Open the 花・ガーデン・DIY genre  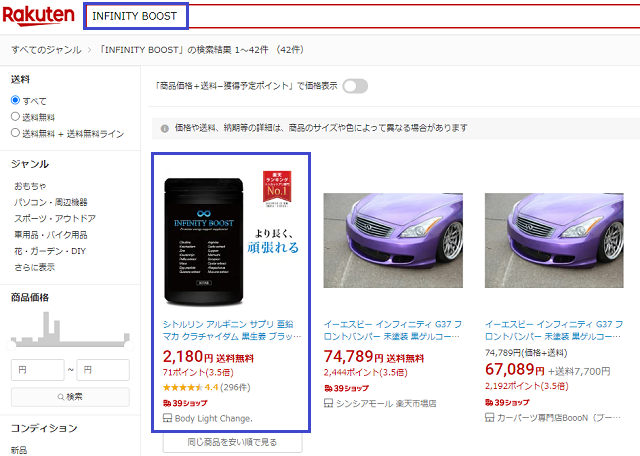click(x=50, y=251)
